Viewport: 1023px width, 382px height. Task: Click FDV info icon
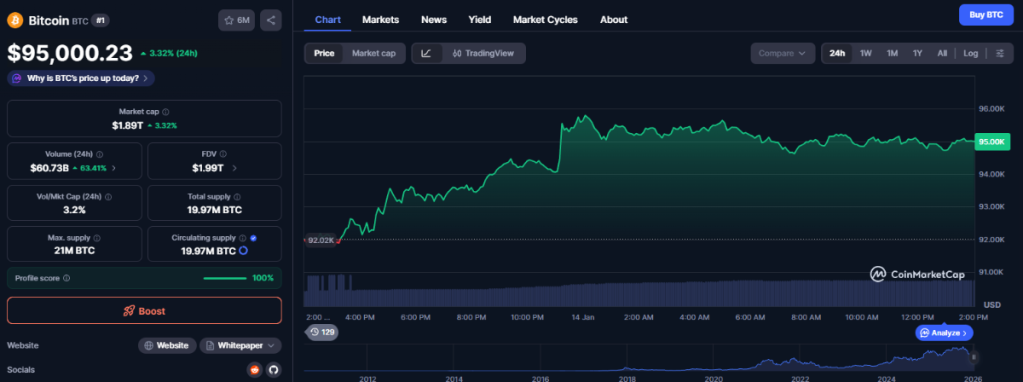[223, 154]
